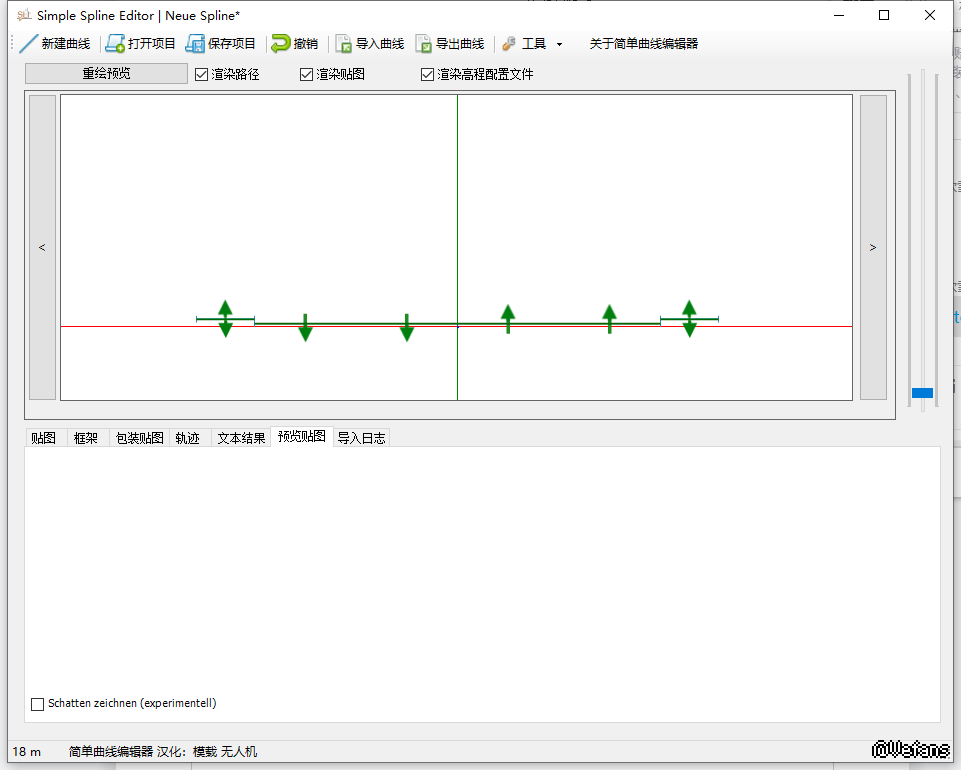Switch to the 导入日志 tab

point(362,438)
